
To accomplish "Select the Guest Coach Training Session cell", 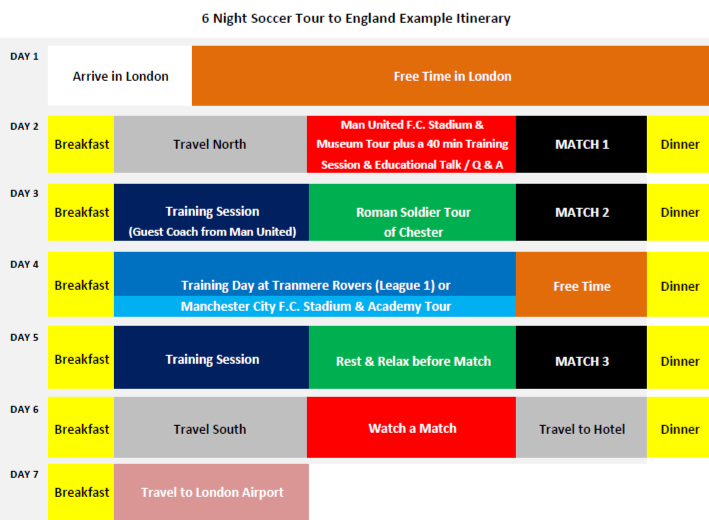I will click(212, 212).
